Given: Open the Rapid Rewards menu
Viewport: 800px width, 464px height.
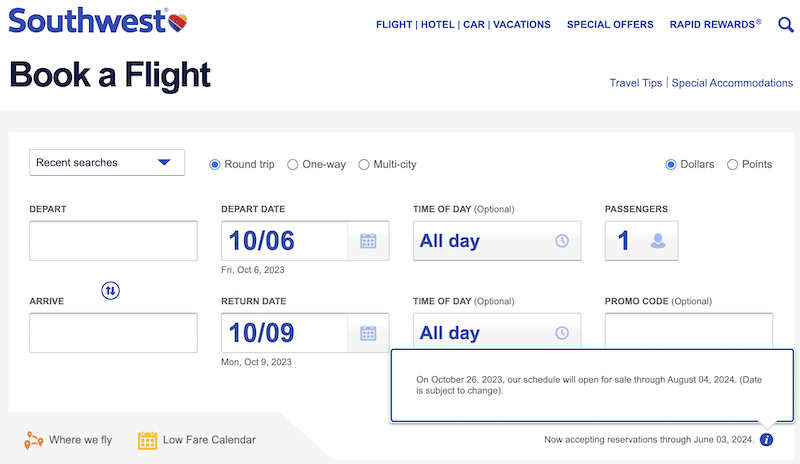Looking at the screenshot, I should click(715, 25).
